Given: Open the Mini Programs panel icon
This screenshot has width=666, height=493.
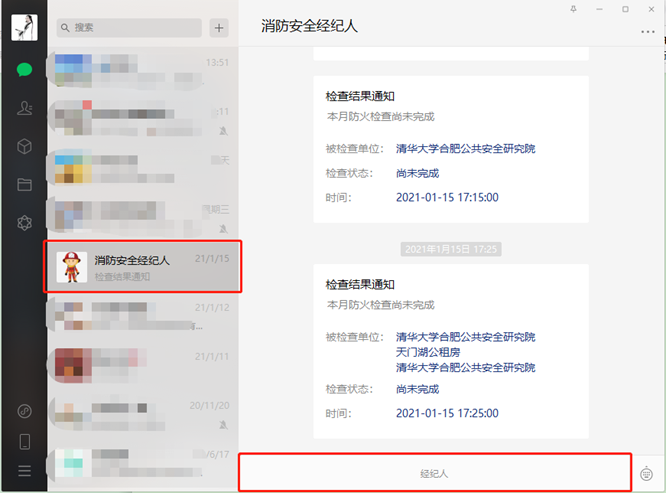Looking at the screenshot, I should tap(24, 411).
